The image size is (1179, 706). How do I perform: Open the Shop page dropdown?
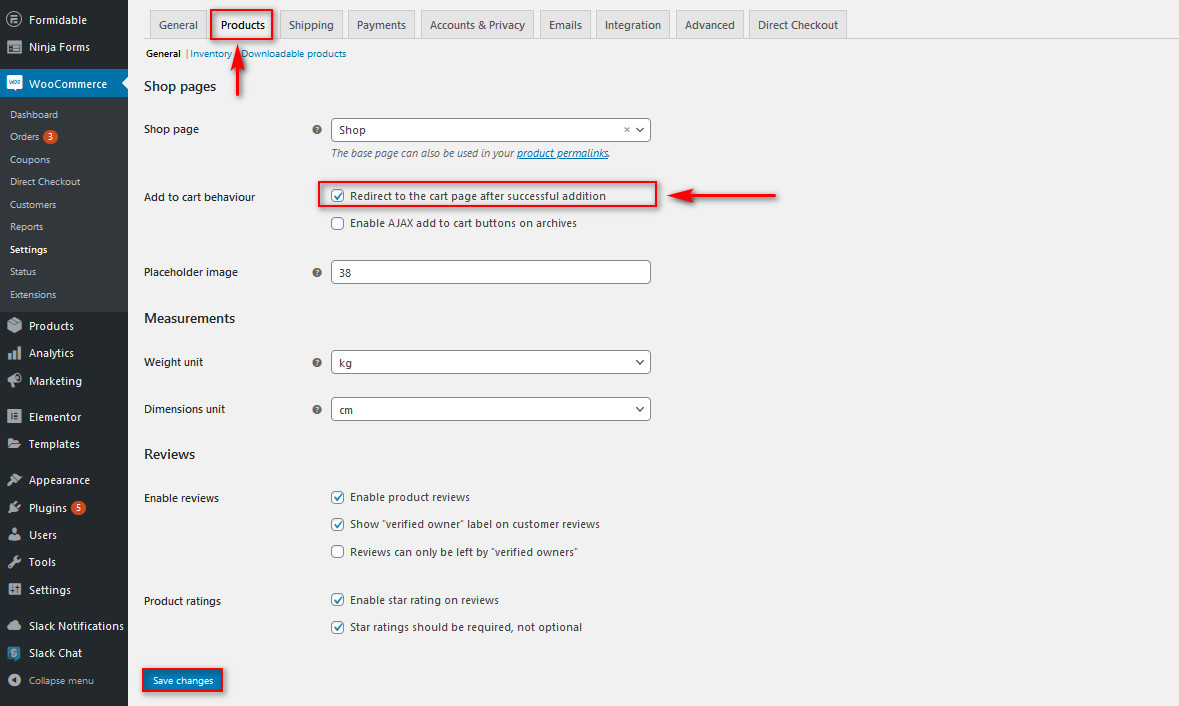point(490,130)
